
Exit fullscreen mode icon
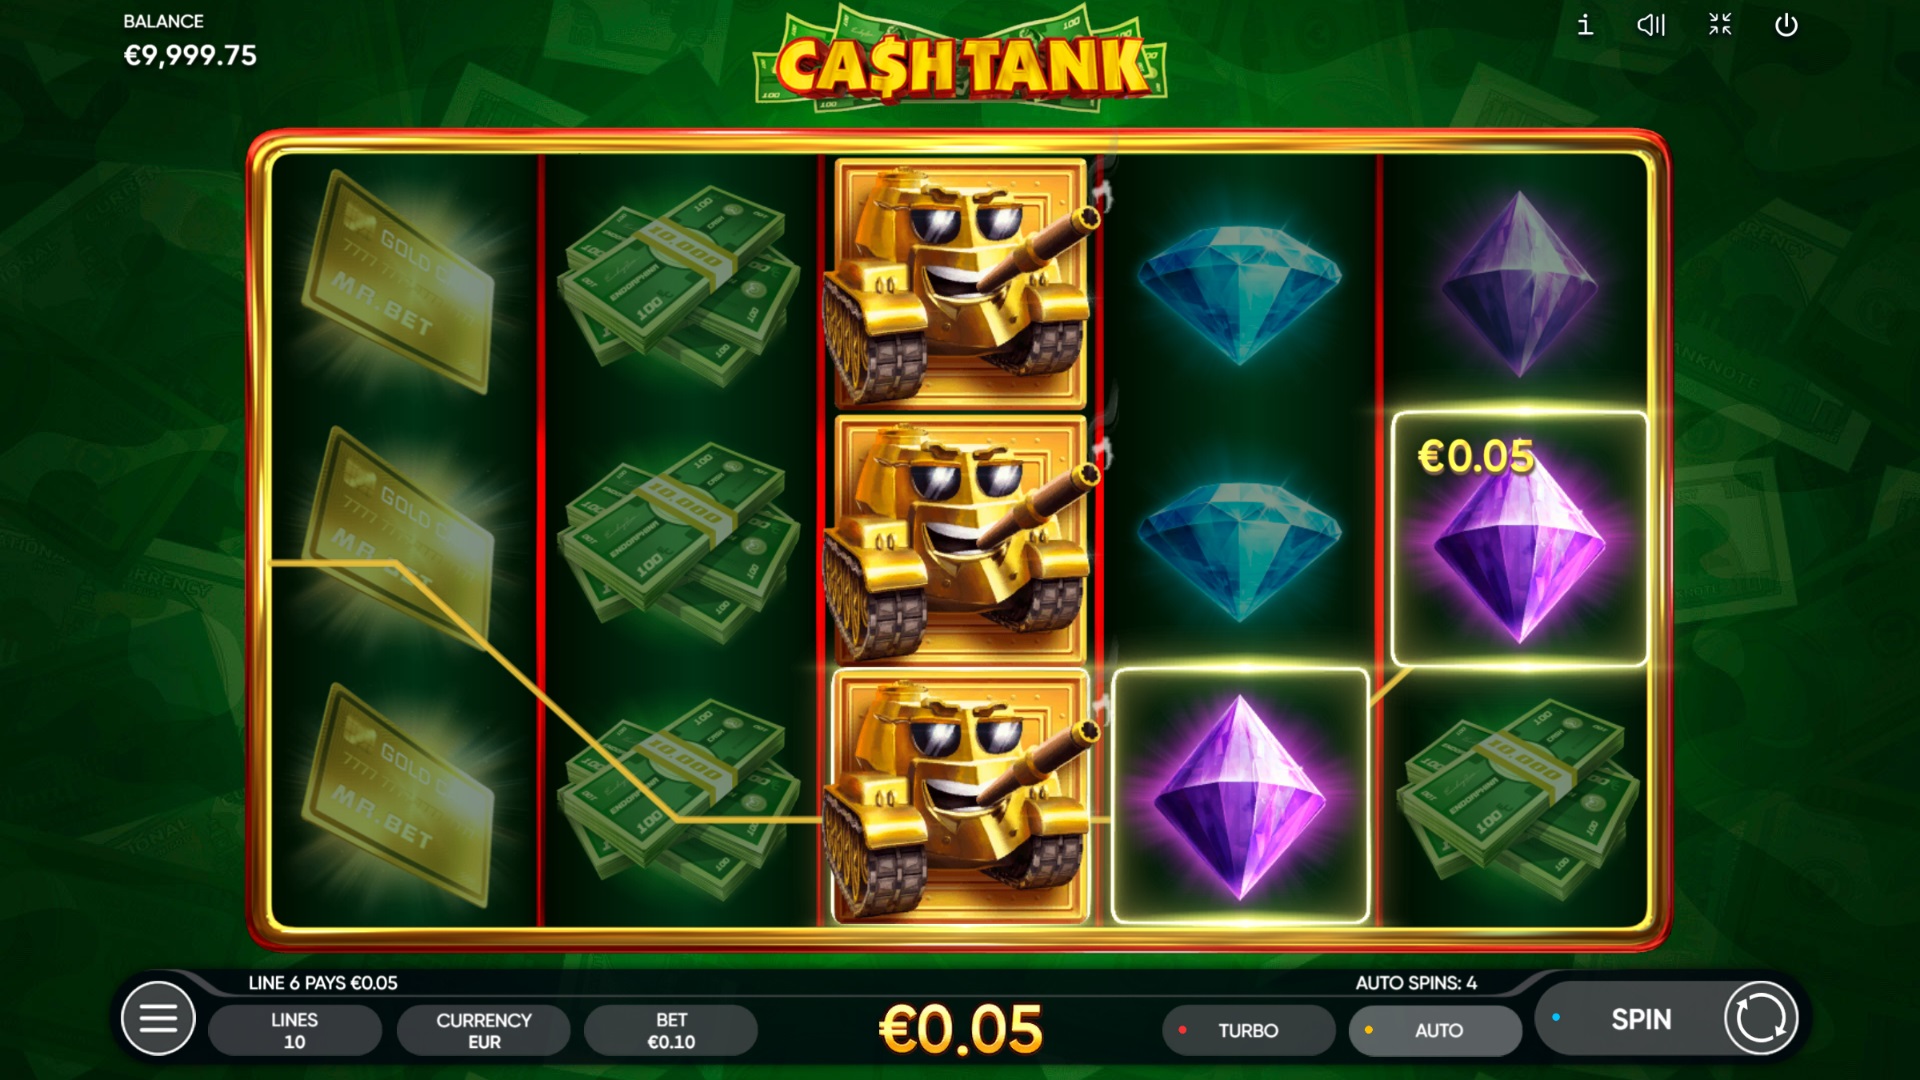coord(1720,25)
